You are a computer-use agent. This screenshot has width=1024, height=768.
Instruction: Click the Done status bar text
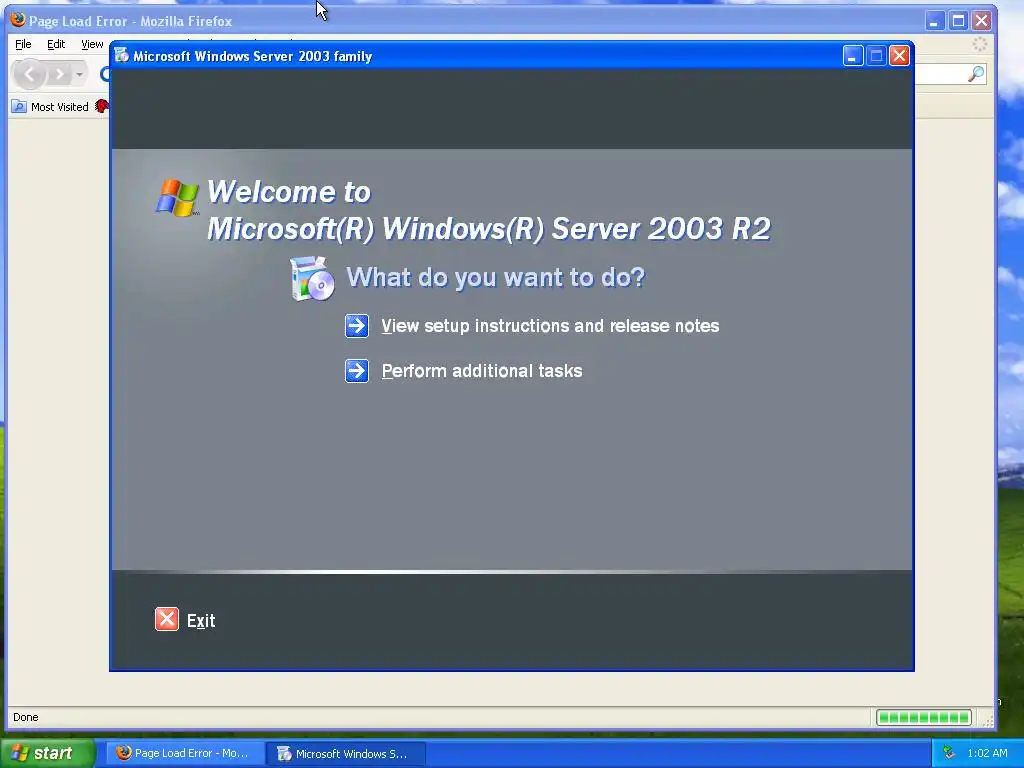(x=25, y=717)
